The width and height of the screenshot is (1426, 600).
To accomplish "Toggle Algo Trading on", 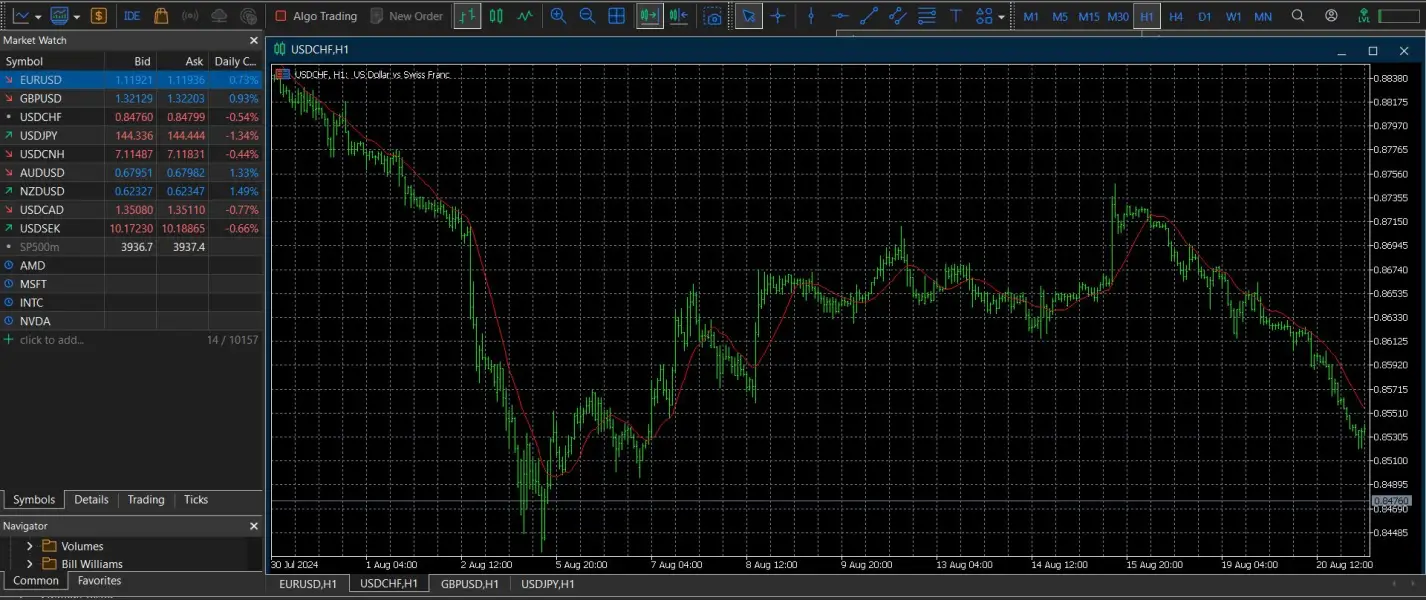I will click(316, 16).
